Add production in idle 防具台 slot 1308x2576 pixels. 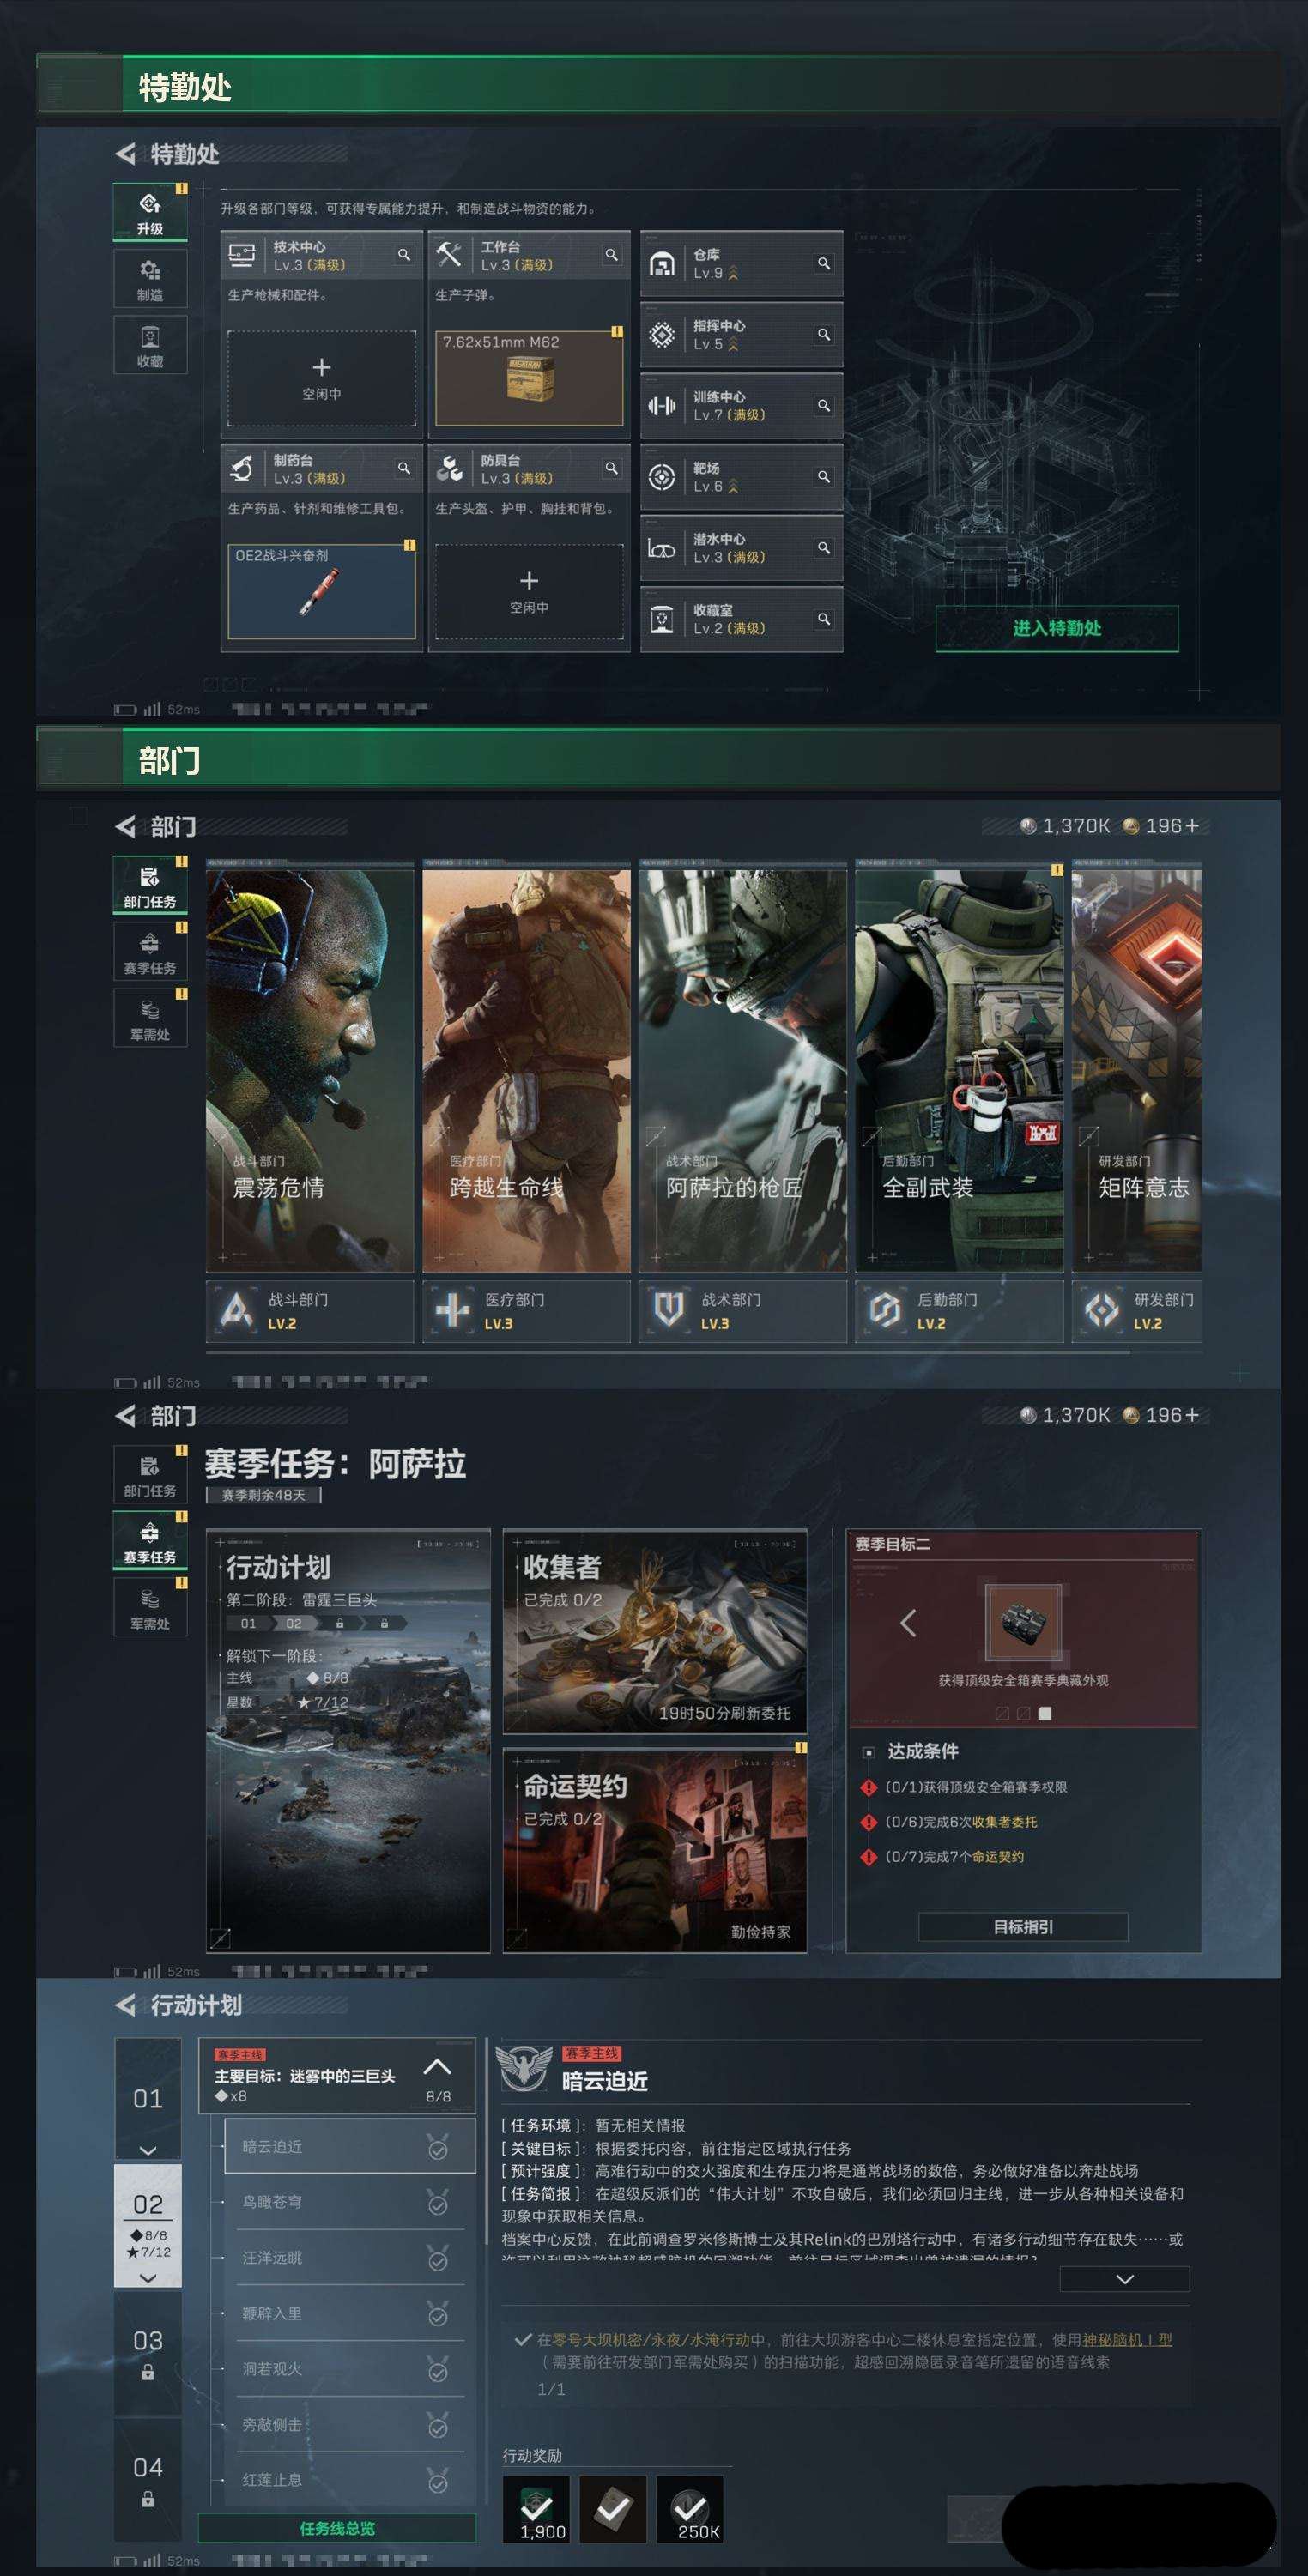pos(529,592)
